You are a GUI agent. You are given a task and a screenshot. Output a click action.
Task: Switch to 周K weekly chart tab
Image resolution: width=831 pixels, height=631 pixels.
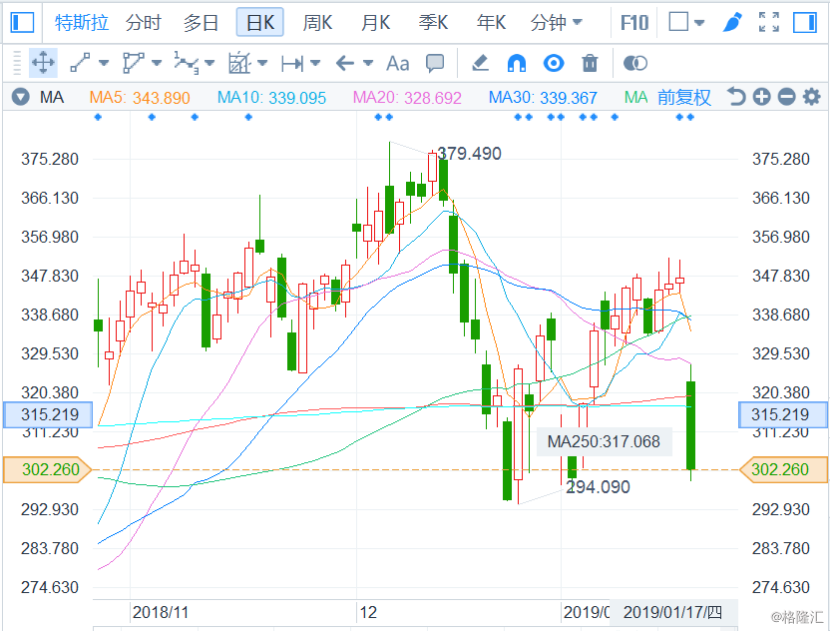(317, 22)
